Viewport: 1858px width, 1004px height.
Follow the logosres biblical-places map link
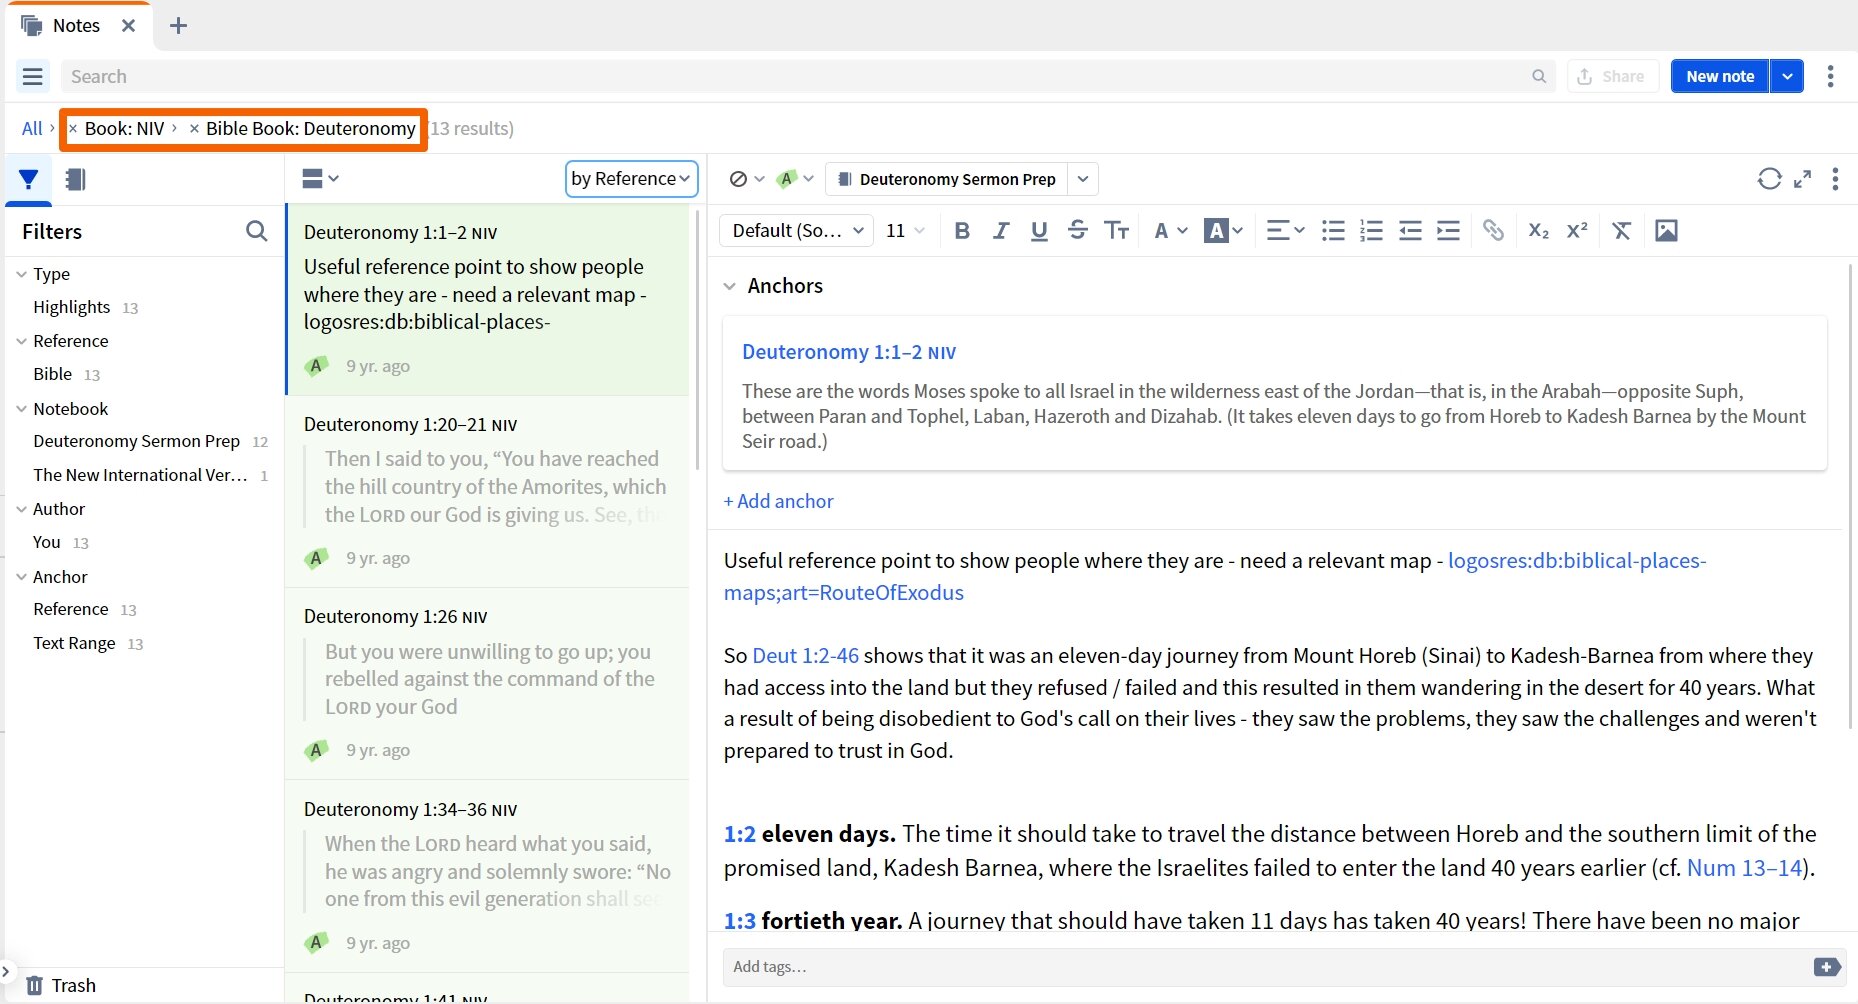[x=1577, y=561]
